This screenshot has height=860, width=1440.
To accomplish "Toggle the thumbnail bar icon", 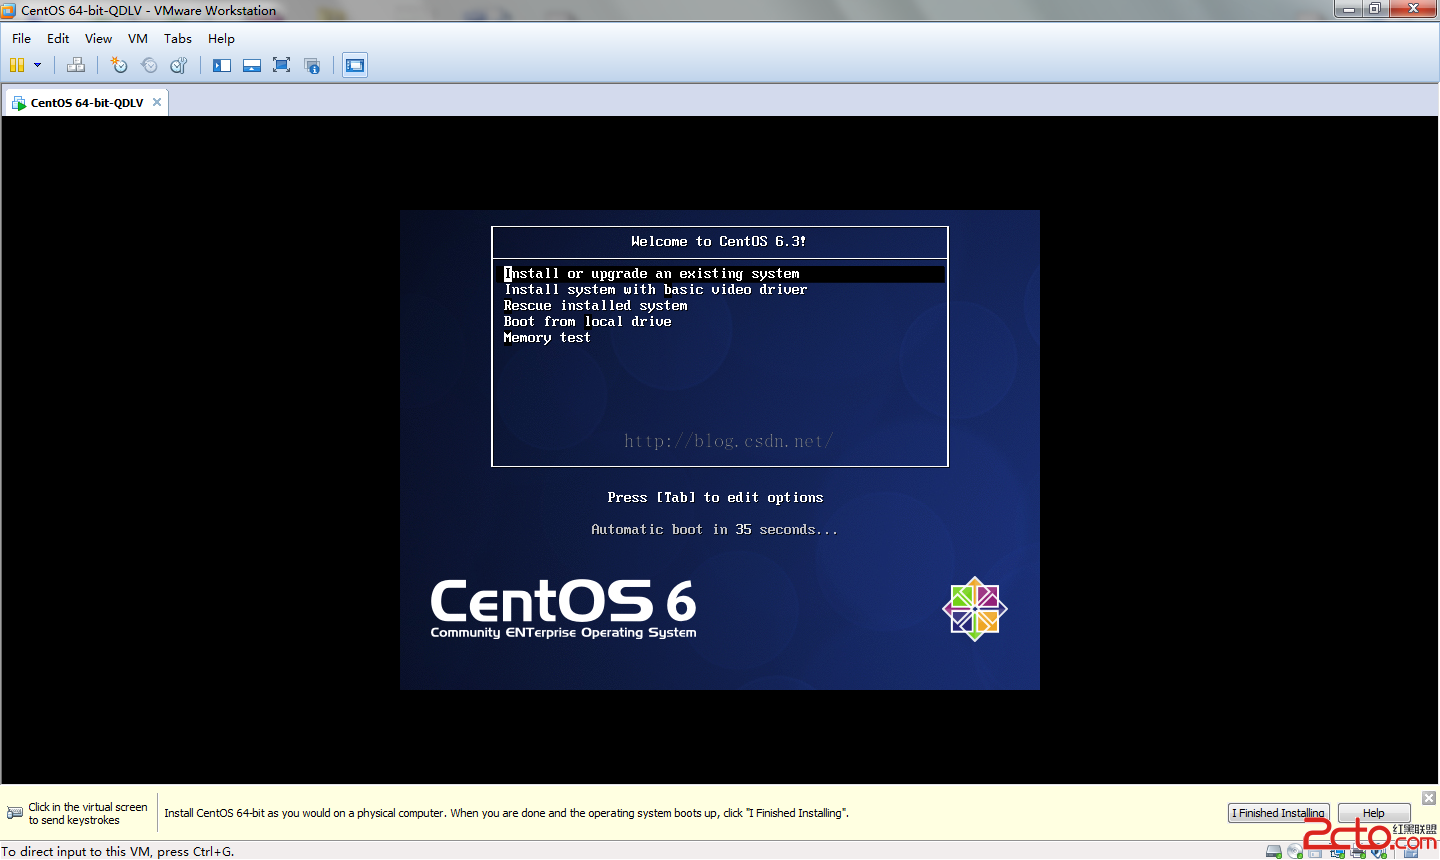I will [x=252, y=65].
